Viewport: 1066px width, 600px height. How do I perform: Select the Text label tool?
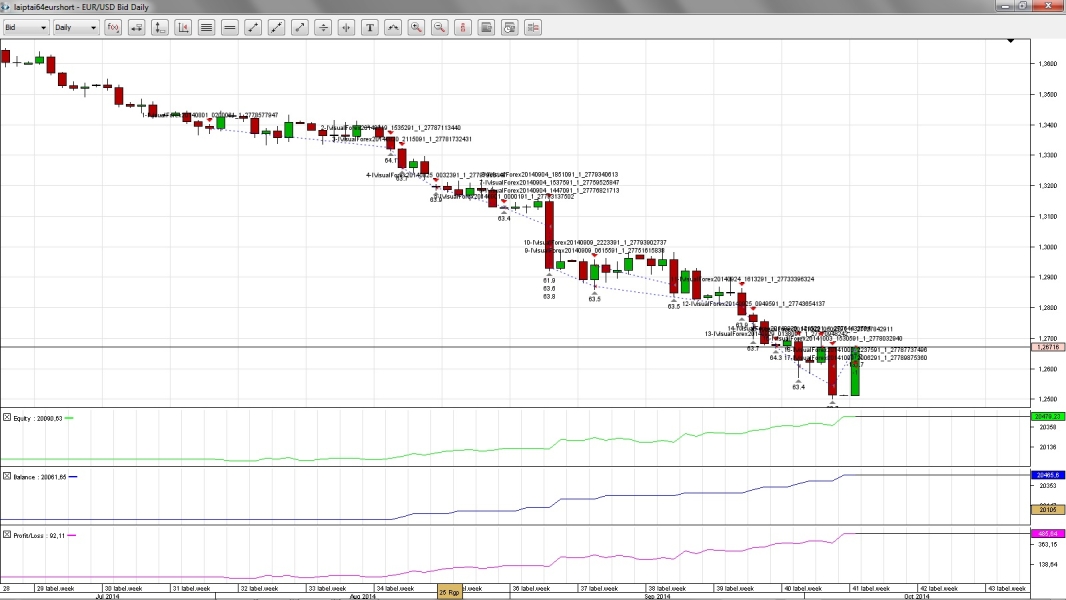(x=370, y=27)
